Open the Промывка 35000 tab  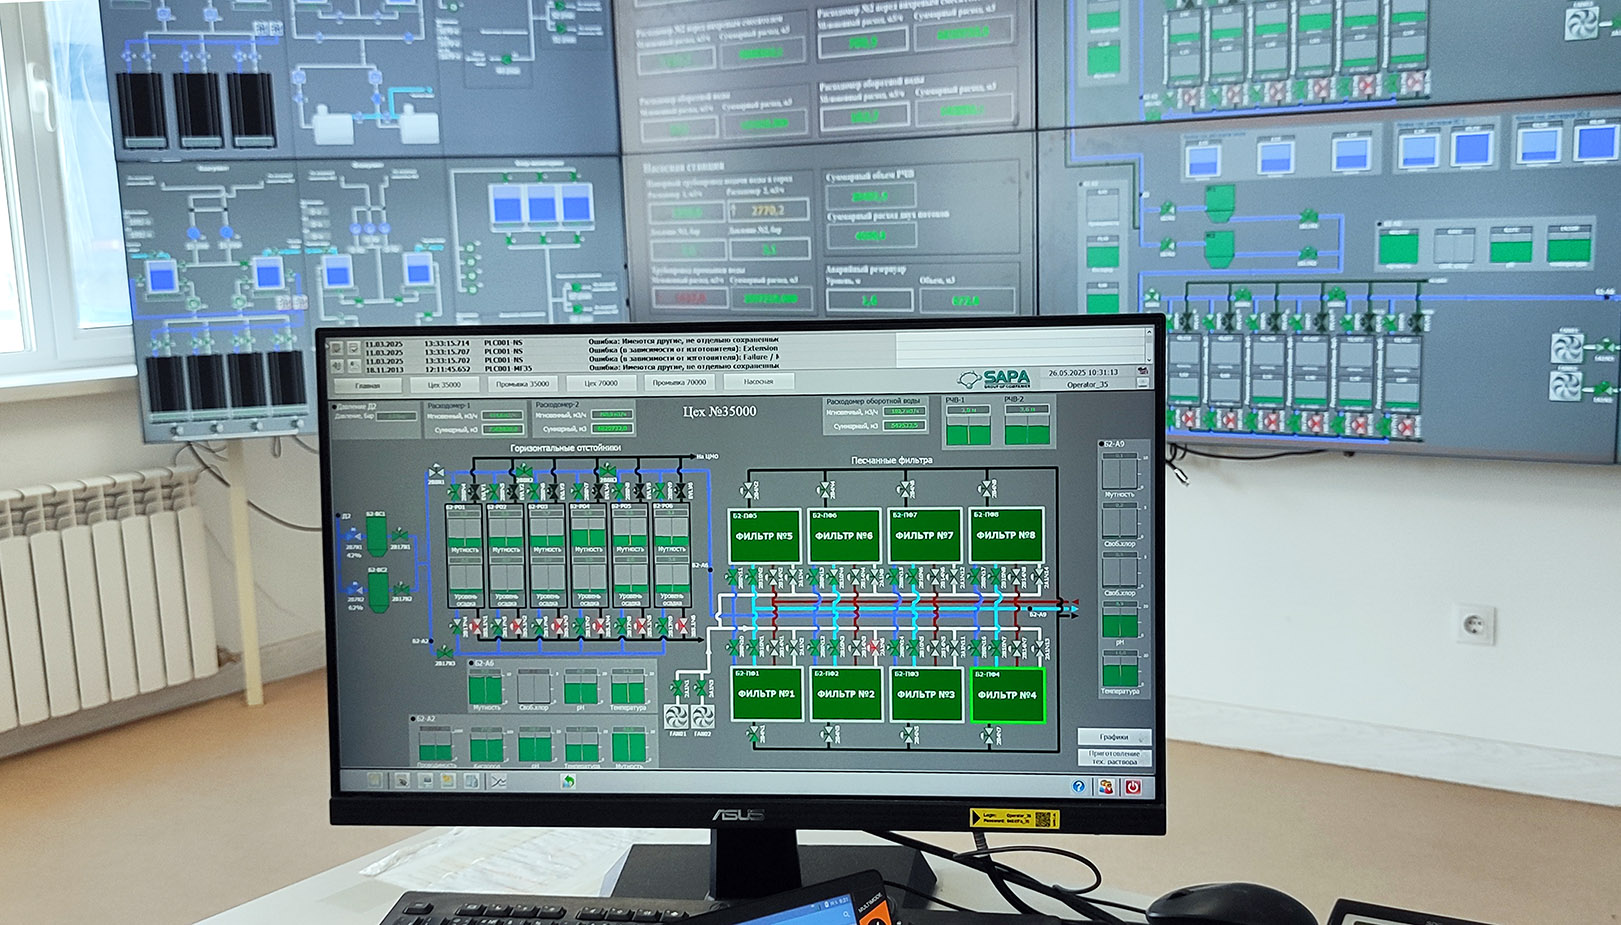(522, 383)
